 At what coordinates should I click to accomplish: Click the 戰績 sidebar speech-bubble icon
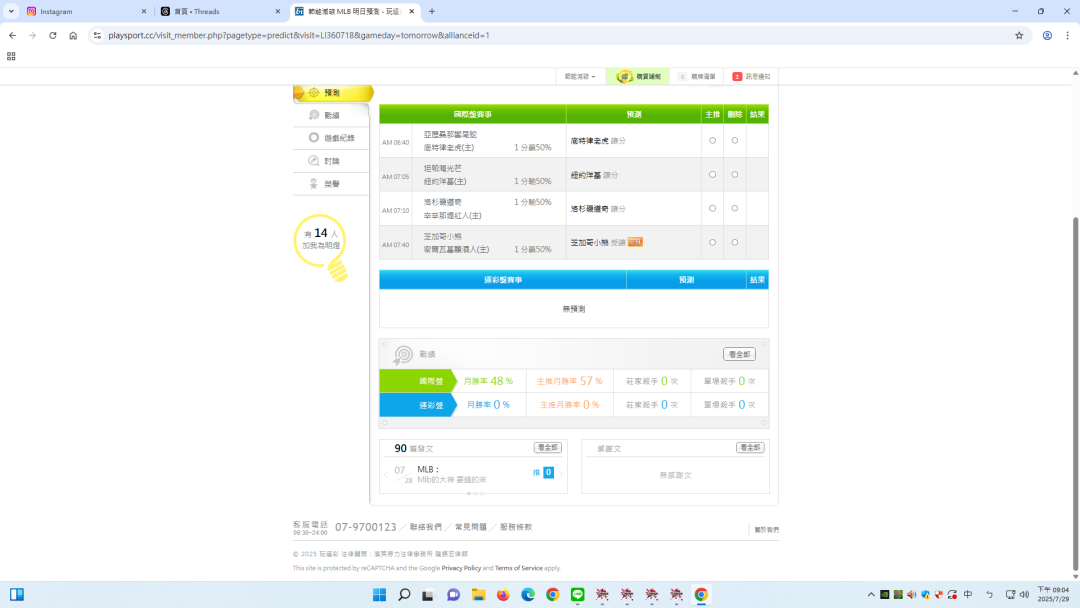point(314,116)
